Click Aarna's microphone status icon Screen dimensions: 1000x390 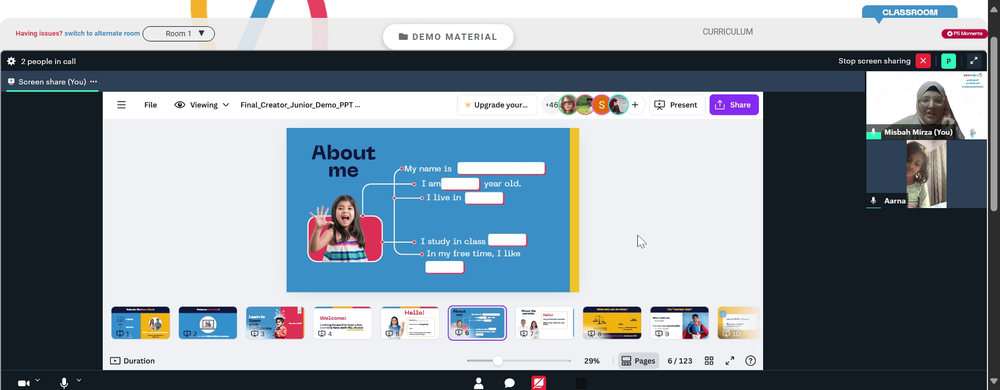tap(874, 200)
